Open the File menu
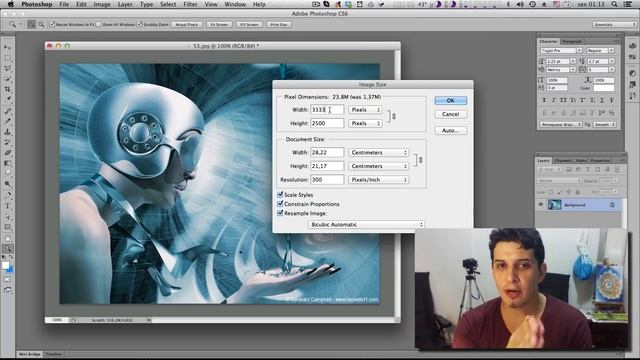Screen dimensions: 640x360 64,4
